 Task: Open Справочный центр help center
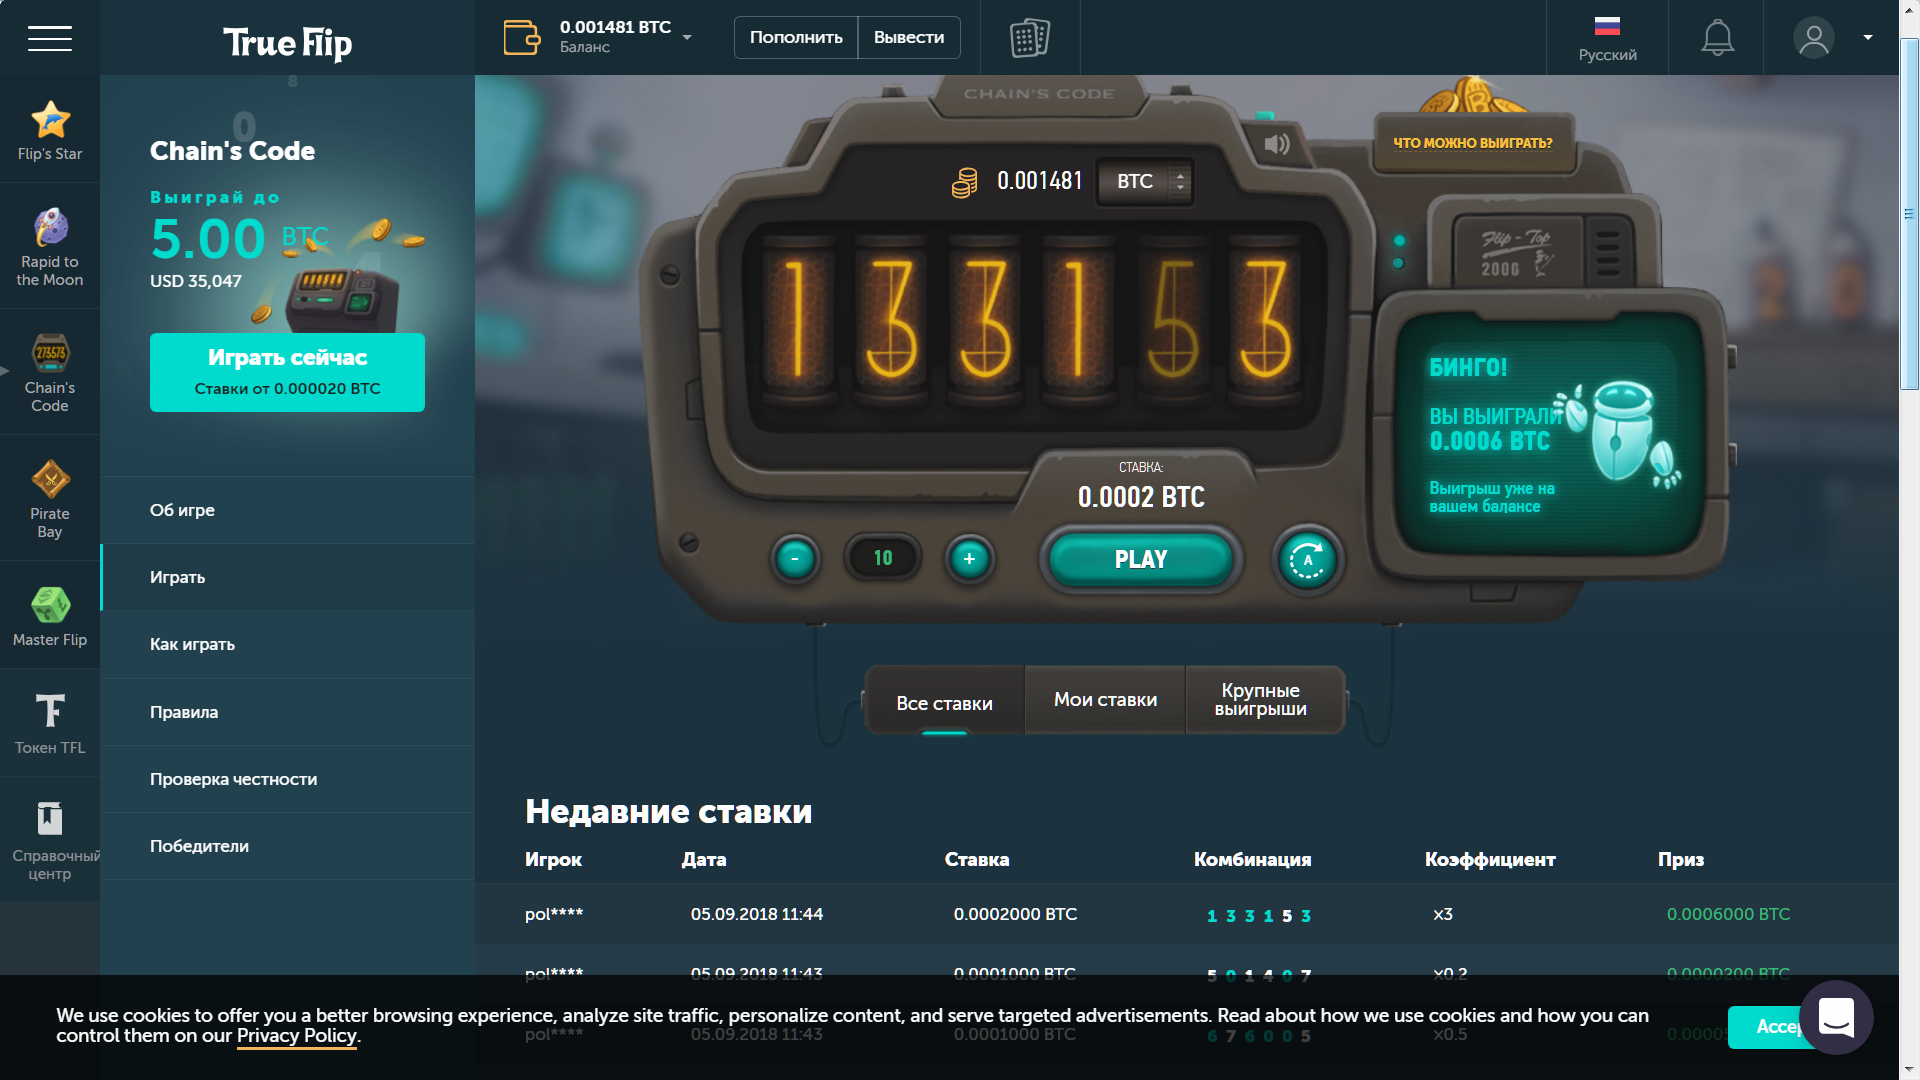pos(50,842)
